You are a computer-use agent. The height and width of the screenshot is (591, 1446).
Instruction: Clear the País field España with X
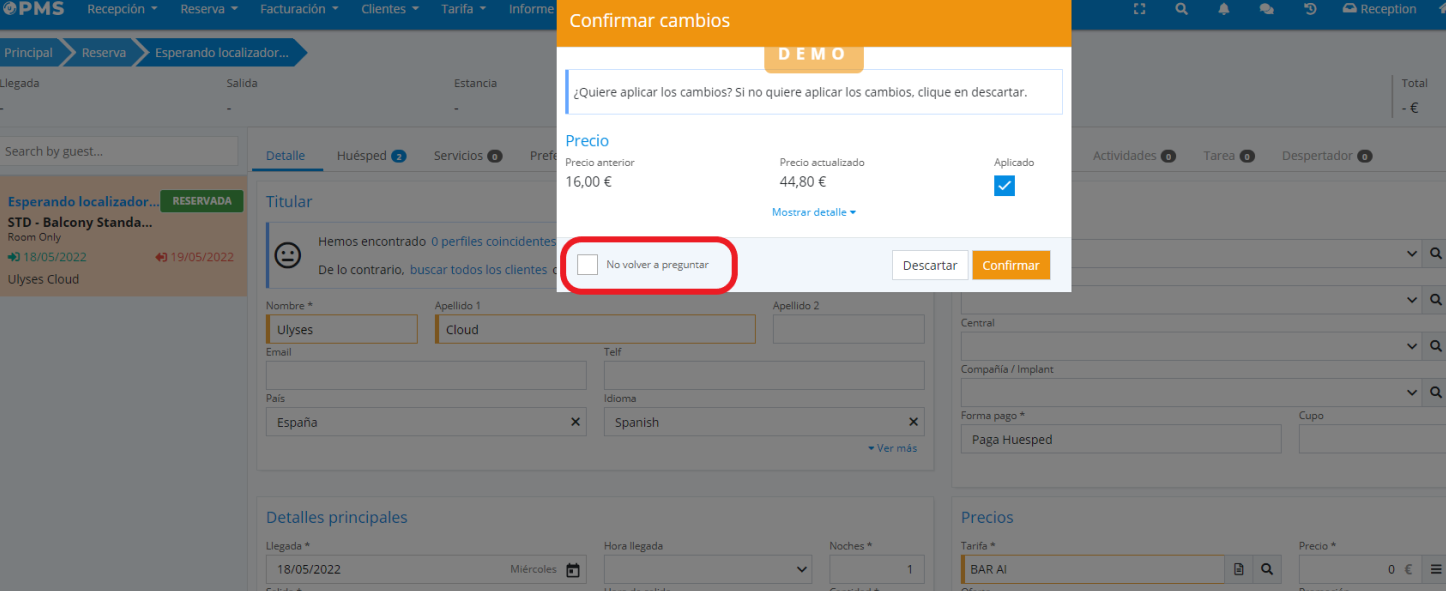point(575,422)
